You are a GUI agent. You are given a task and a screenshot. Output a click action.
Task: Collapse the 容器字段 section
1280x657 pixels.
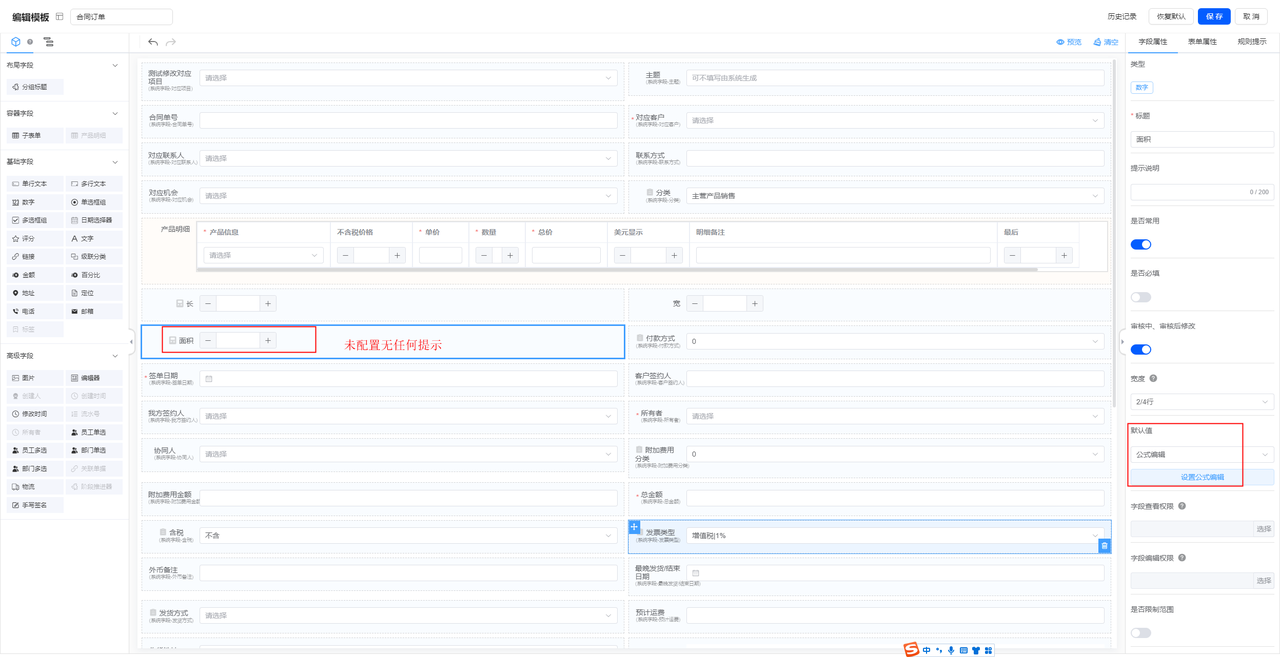[115, 113]
